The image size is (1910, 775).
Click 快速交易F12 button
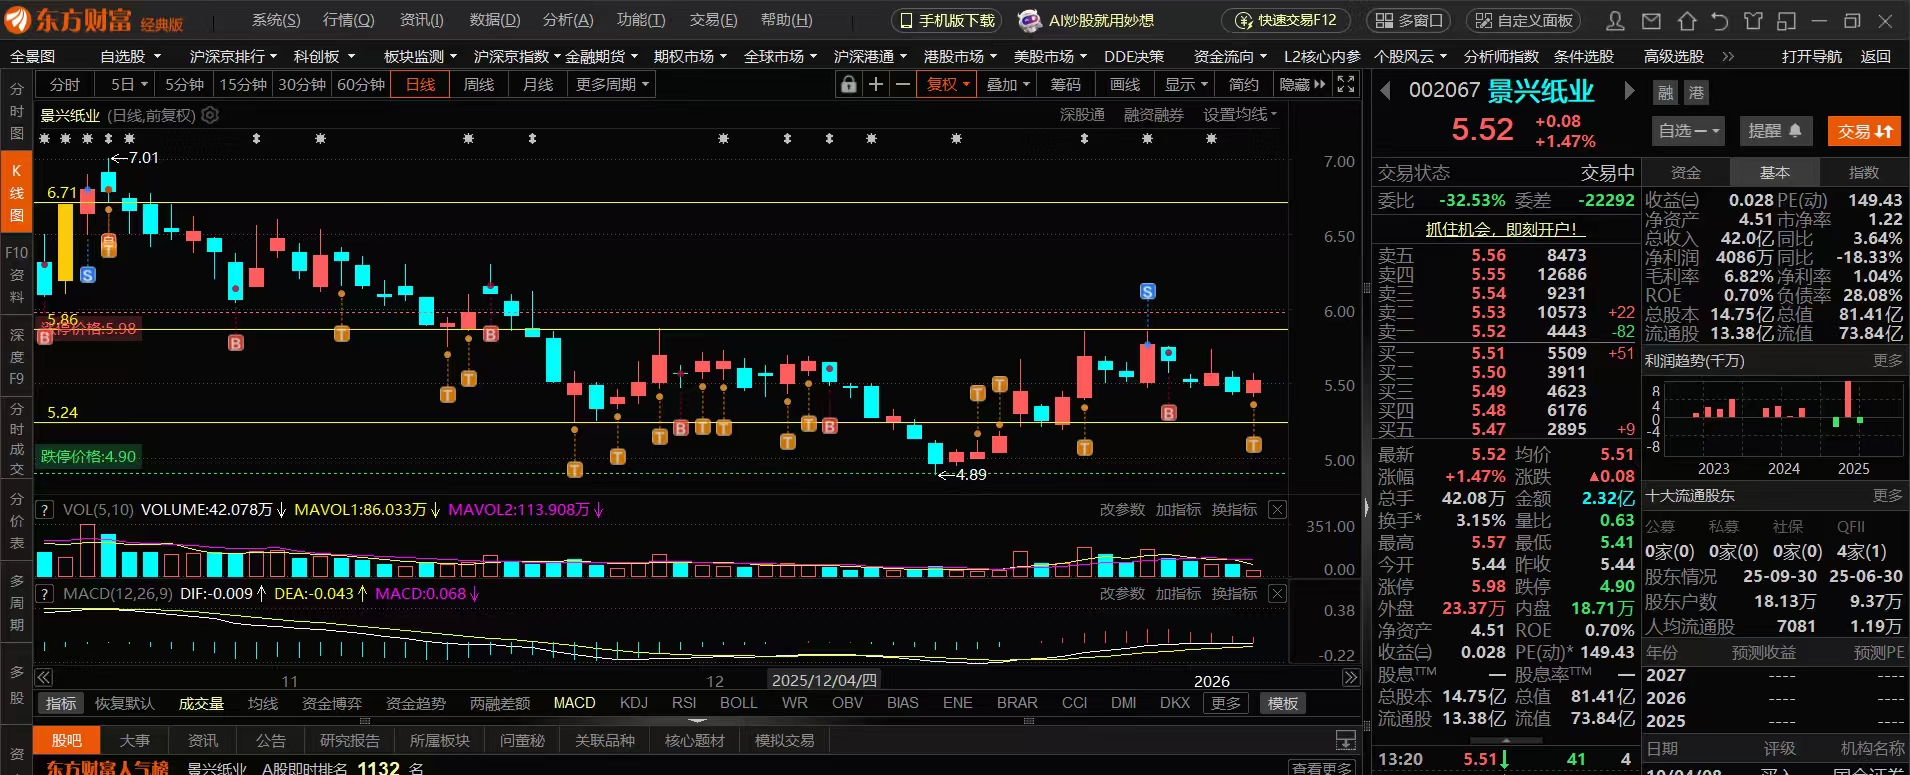click(x=1286, y=20)
